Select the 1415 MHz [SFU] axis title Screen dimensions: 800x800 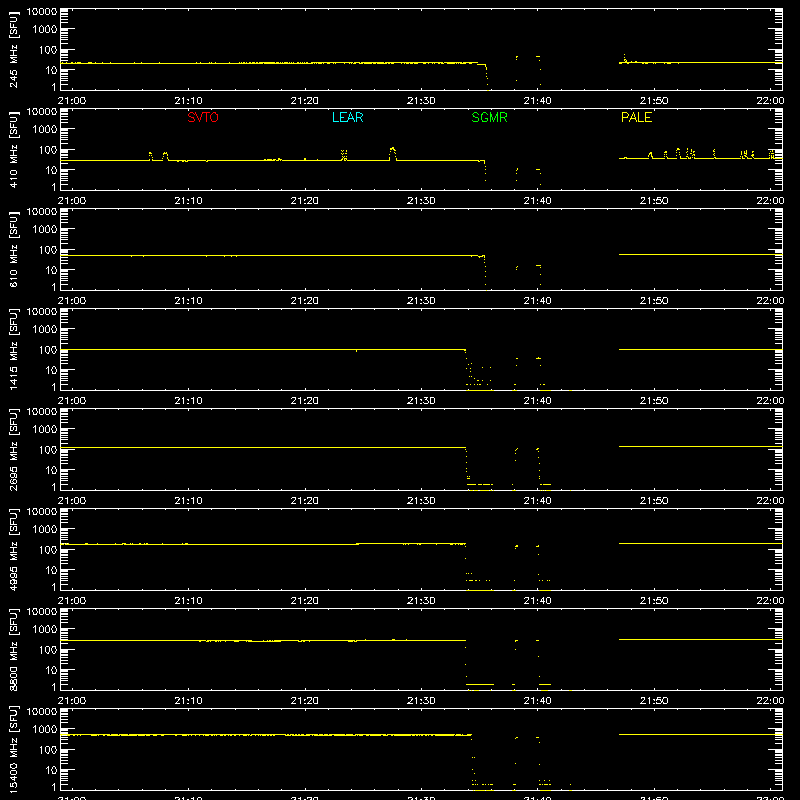[13, 349]
